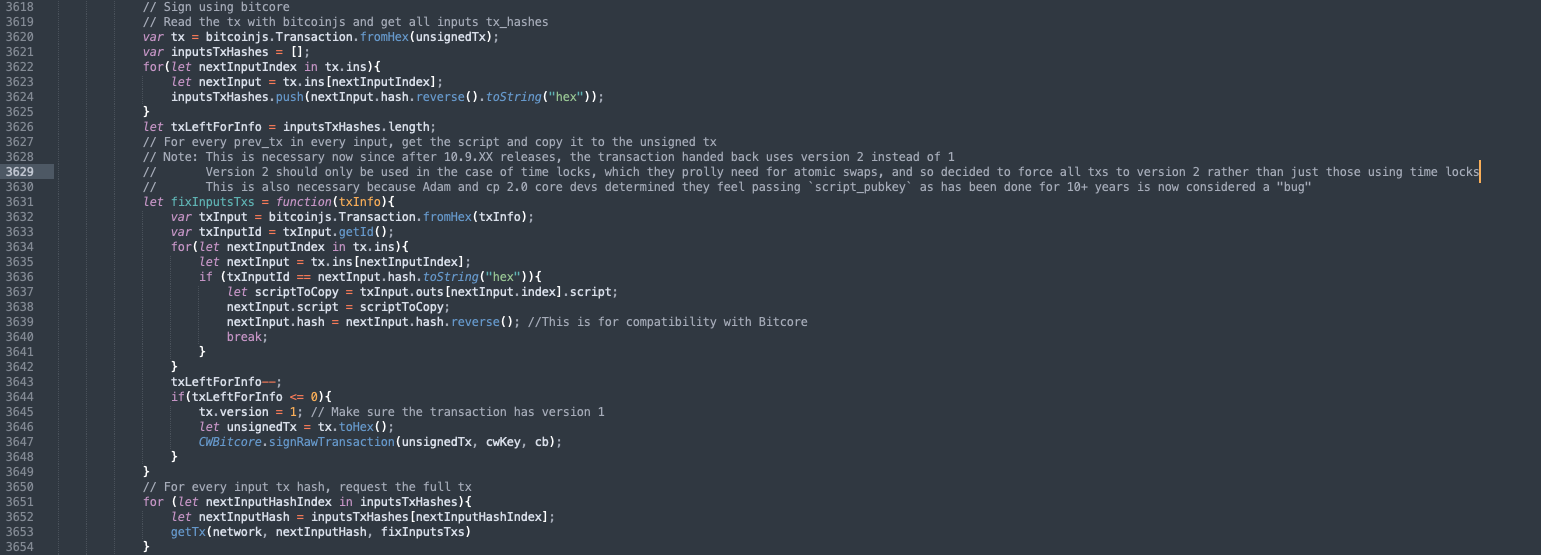This screenshot has height=555, width=1541.
Task: Click line number 3629 in the gutter
Action: pyautogui.click(x=20, y=172)
